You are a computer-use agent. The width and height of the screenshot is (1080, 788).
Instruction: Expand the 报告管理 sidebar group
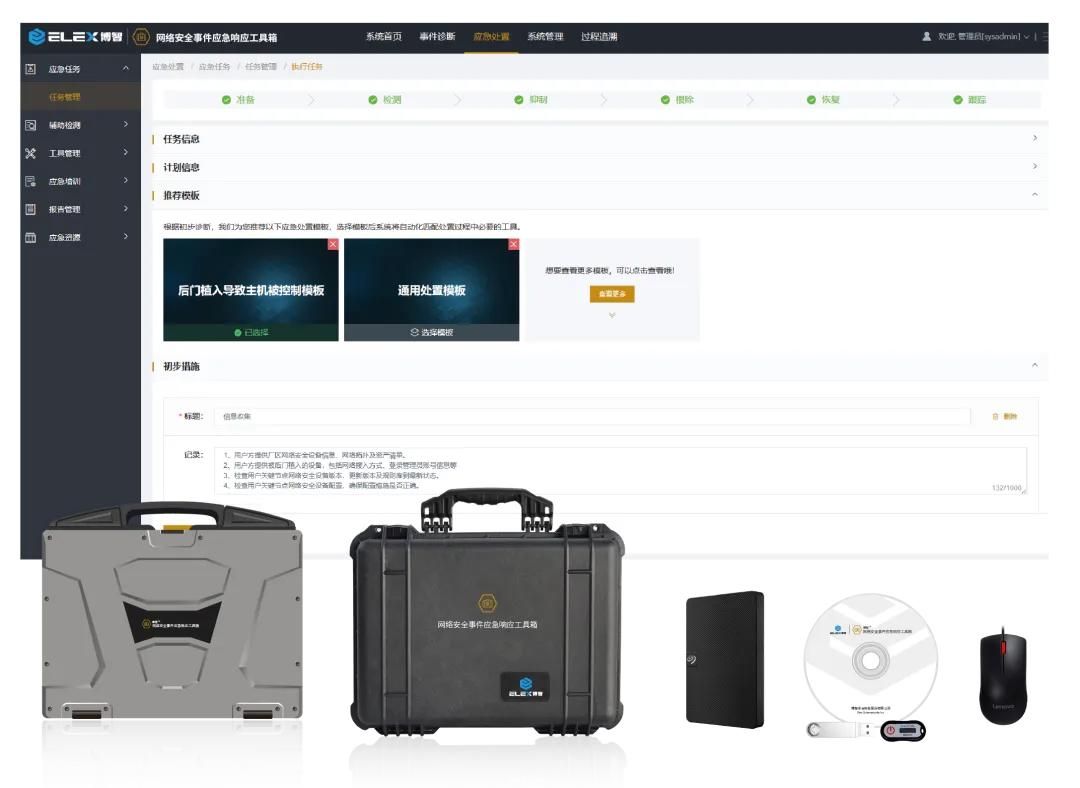[x=125, y=209]
